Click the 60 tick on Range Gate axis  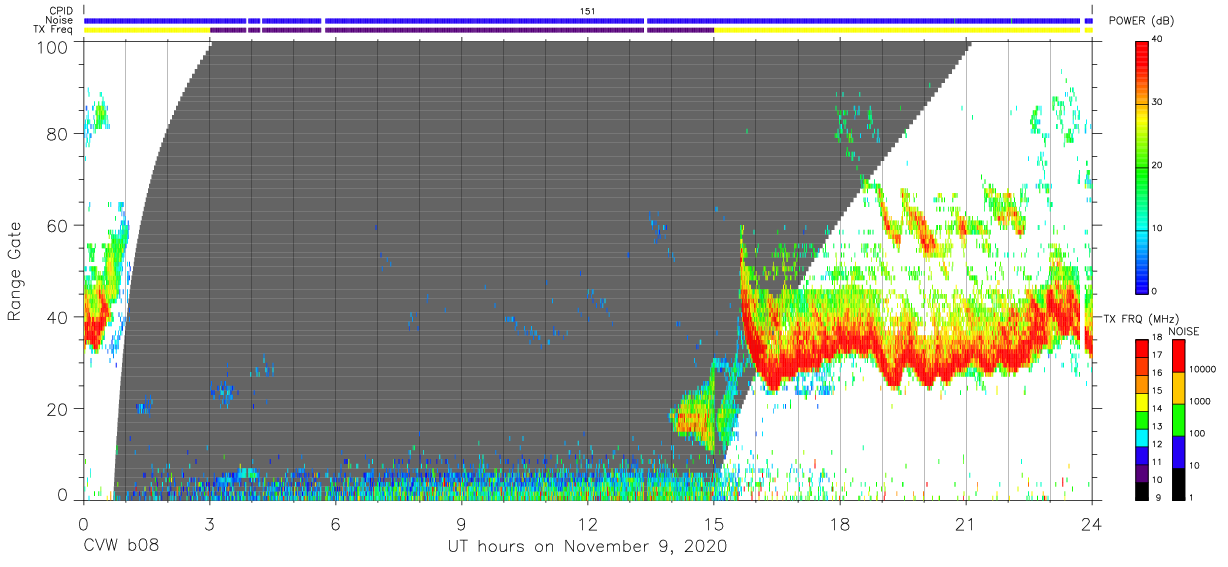pos(59,226)
